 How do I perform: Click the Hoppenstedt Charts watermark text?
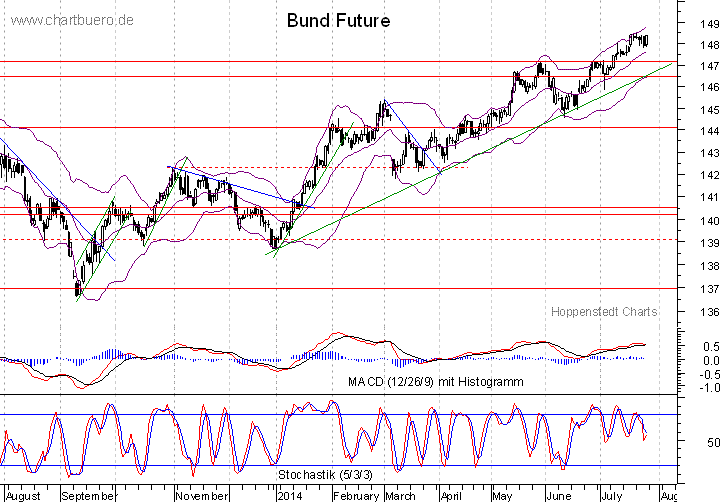(x=604, y=312)
